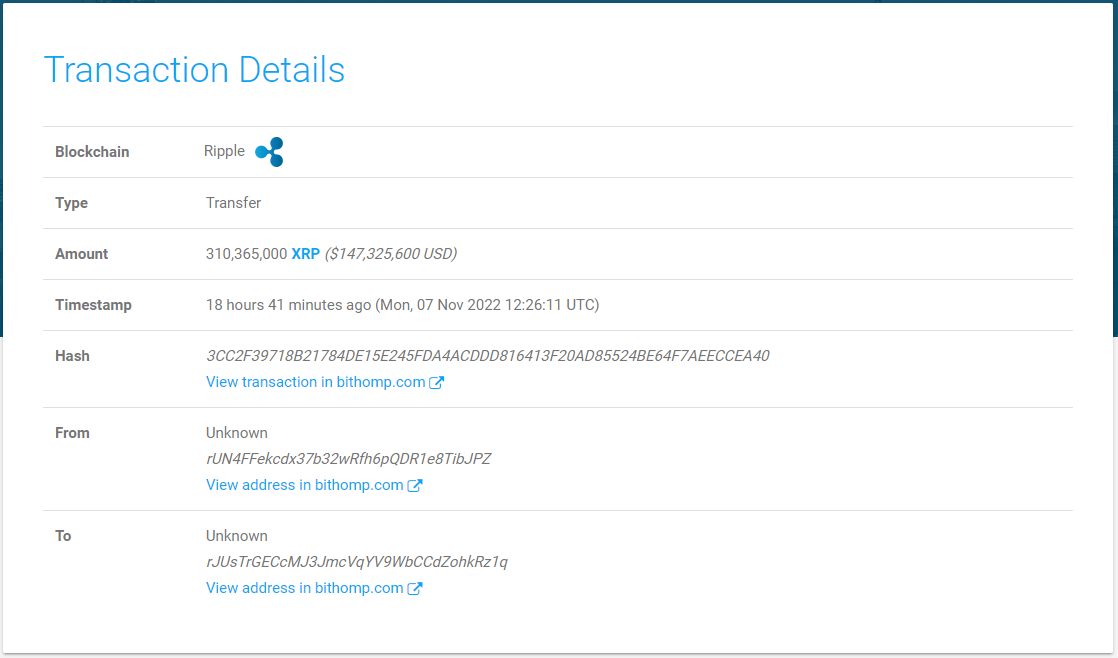Screen dimensions: 1118x658
Task: Open the XRP currency link
Action: [x=305, y=254]
